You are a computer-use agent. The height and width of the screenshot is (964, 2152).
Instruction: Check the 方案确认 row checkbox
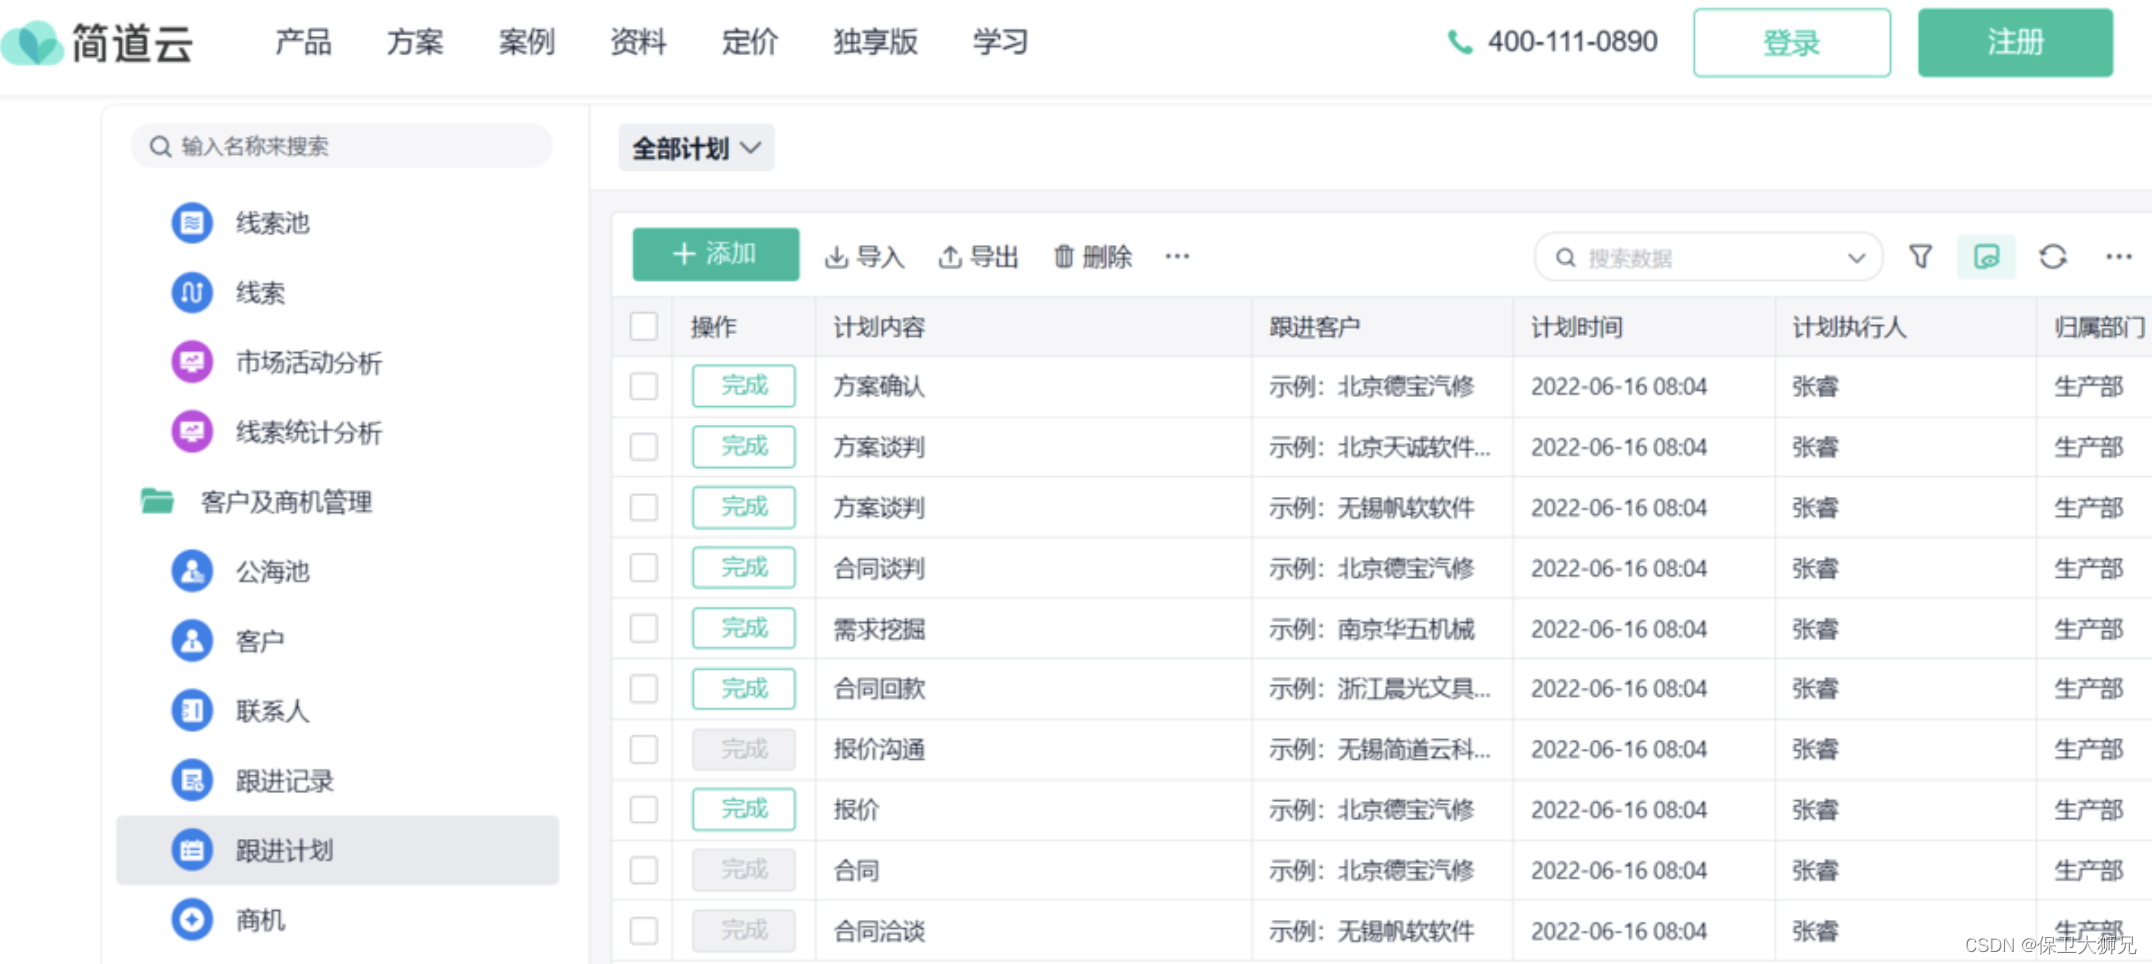coord(644,386)
